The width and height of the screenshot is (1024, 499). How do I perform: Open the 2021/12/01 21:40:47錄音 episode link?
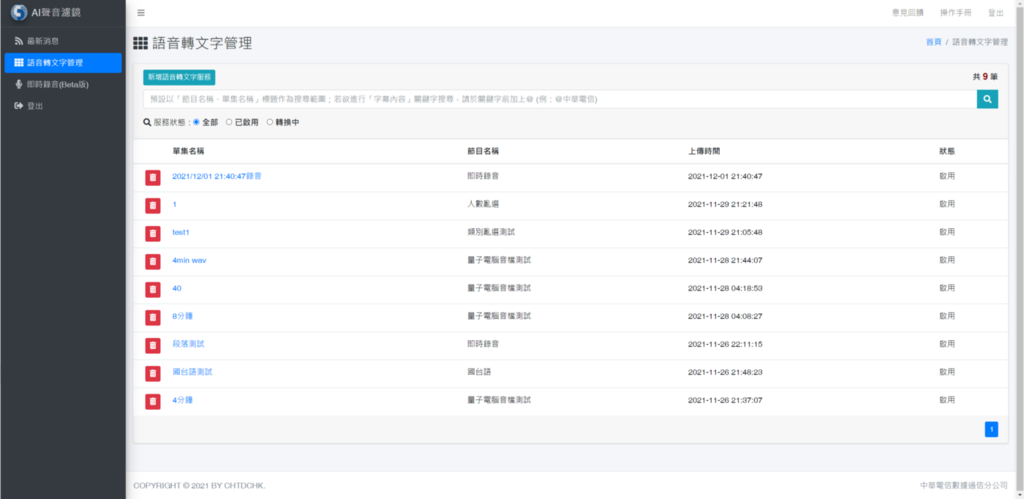click(x=217, y=176)
